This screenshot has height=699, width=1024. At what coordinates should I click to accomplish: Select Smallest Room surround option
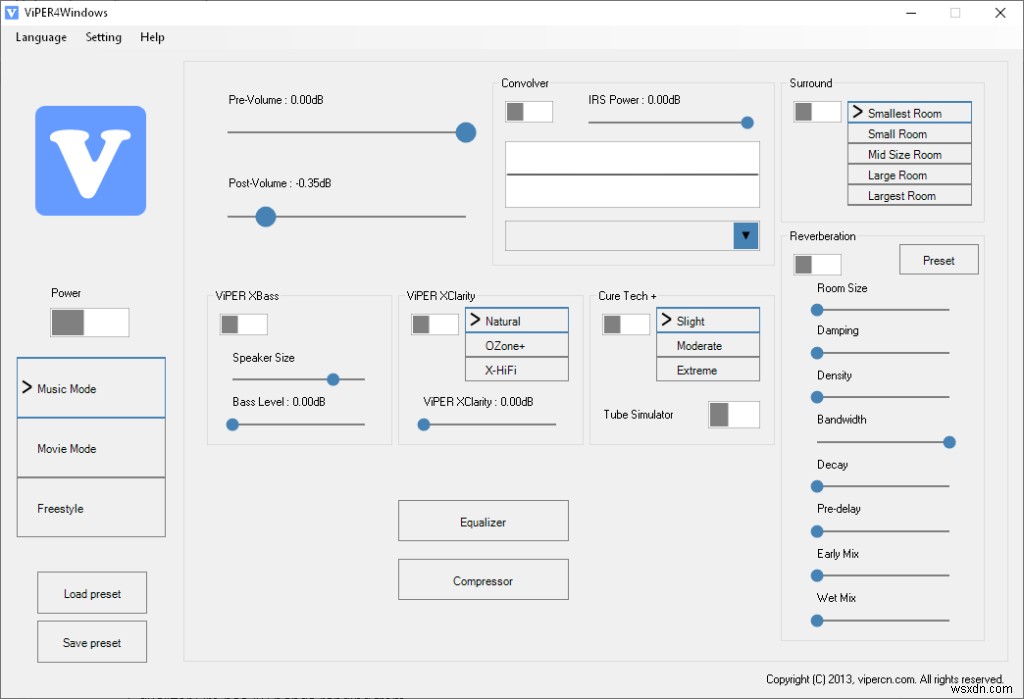coord(910,112)
